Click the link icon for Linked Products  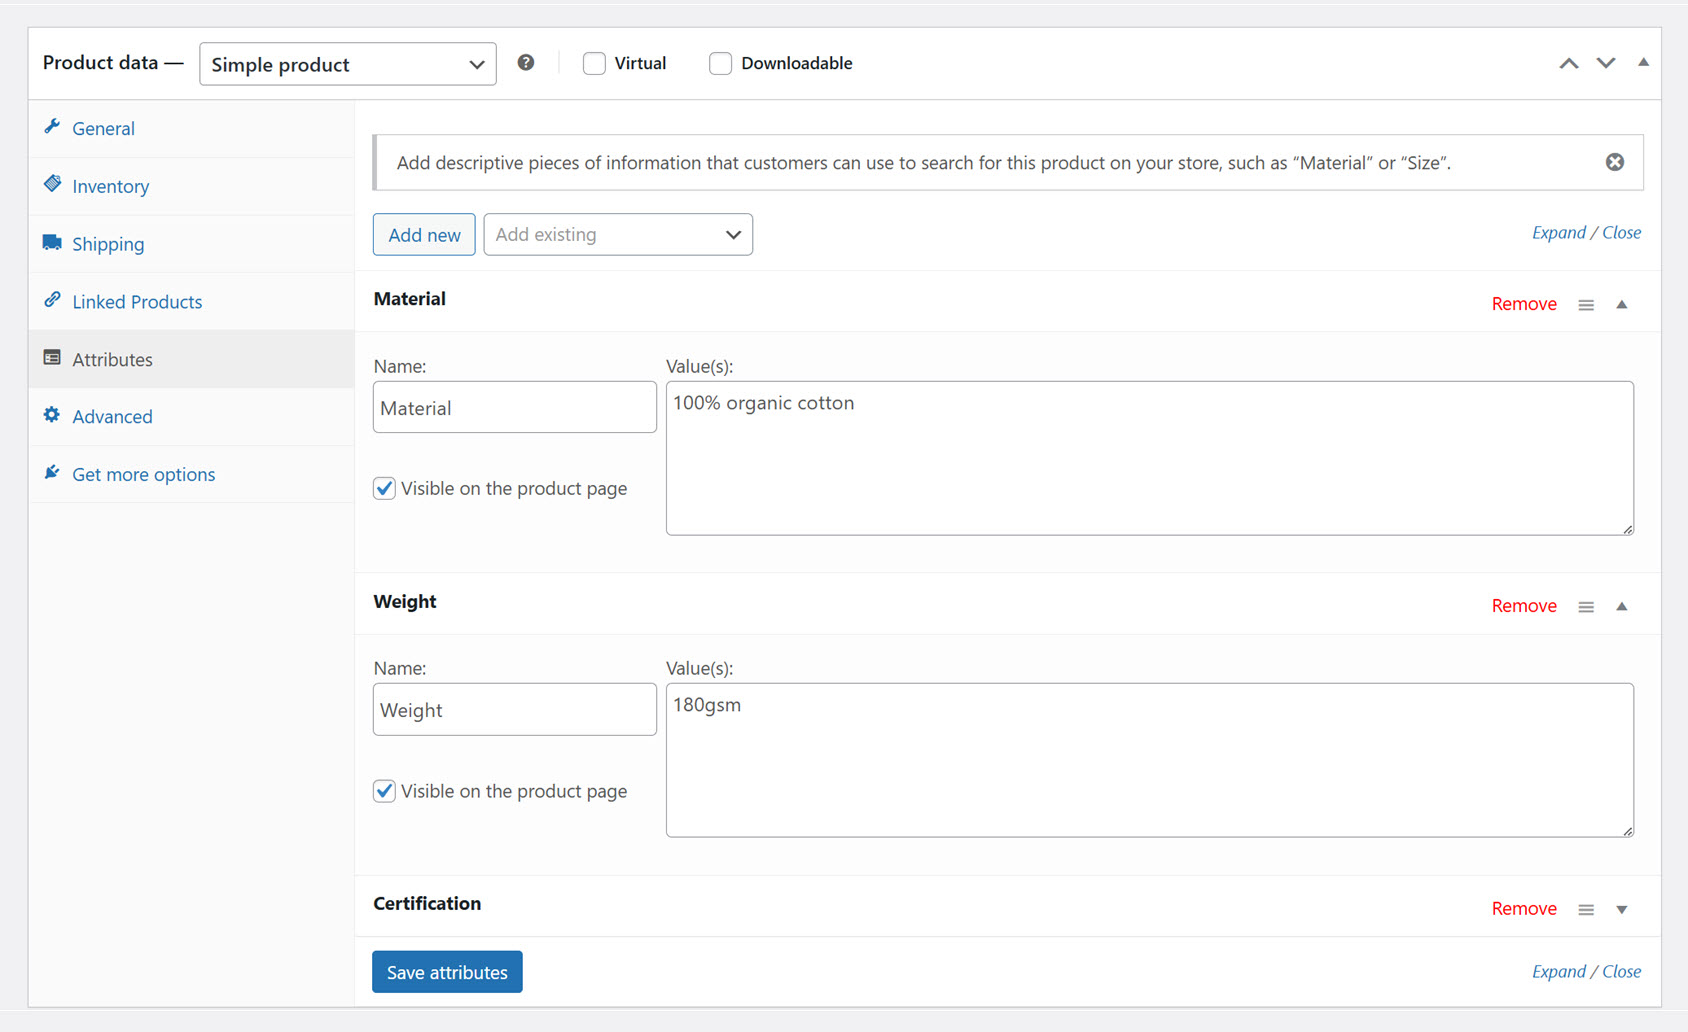click(x=53, y=301)
